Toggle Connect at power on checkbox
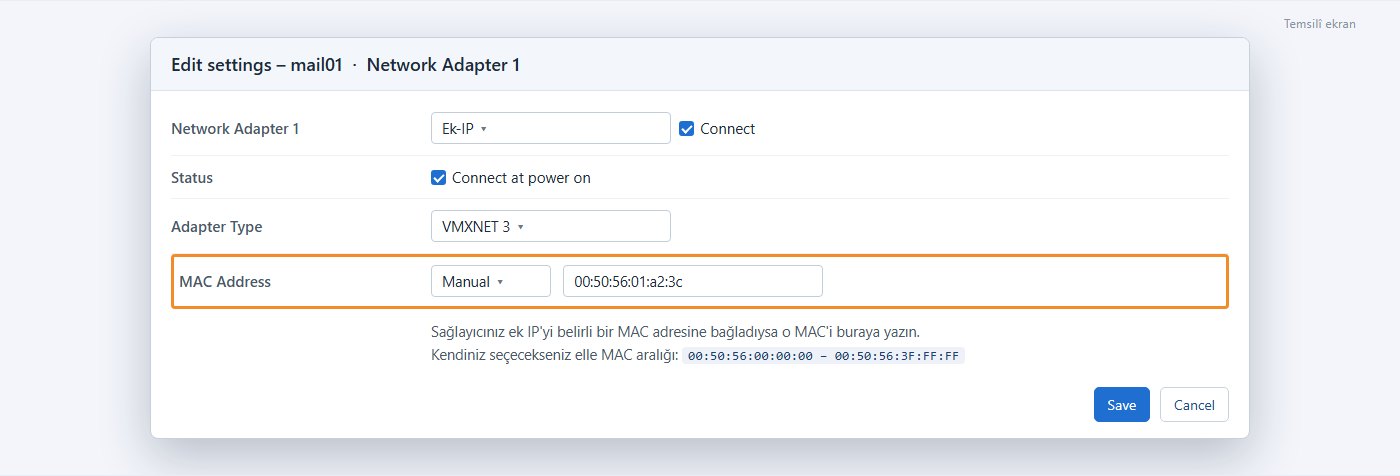The height and width of the screenshot is (476, 1400). 438,178
